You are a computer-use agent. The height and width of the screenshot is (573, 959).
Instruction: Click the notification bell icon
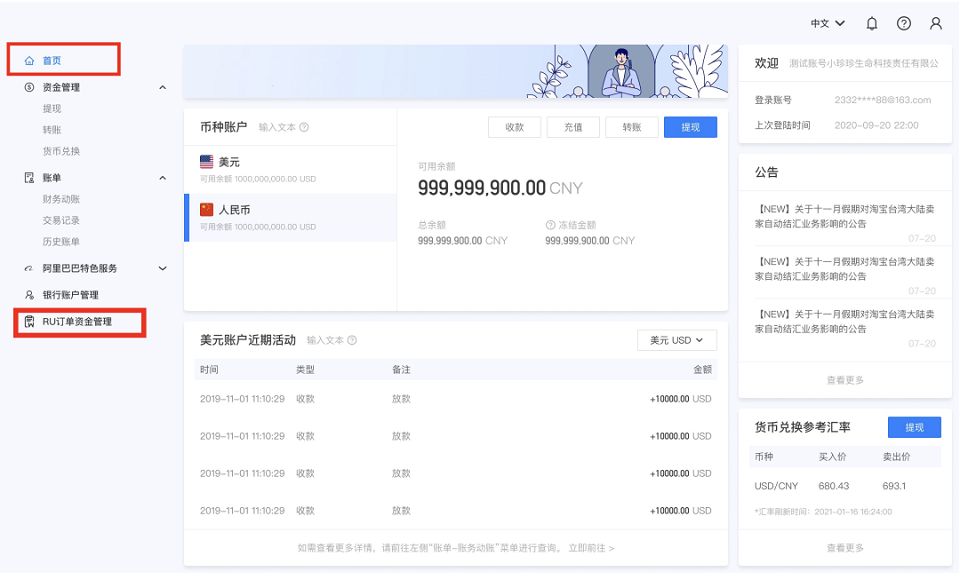click(x=872, y=23)
